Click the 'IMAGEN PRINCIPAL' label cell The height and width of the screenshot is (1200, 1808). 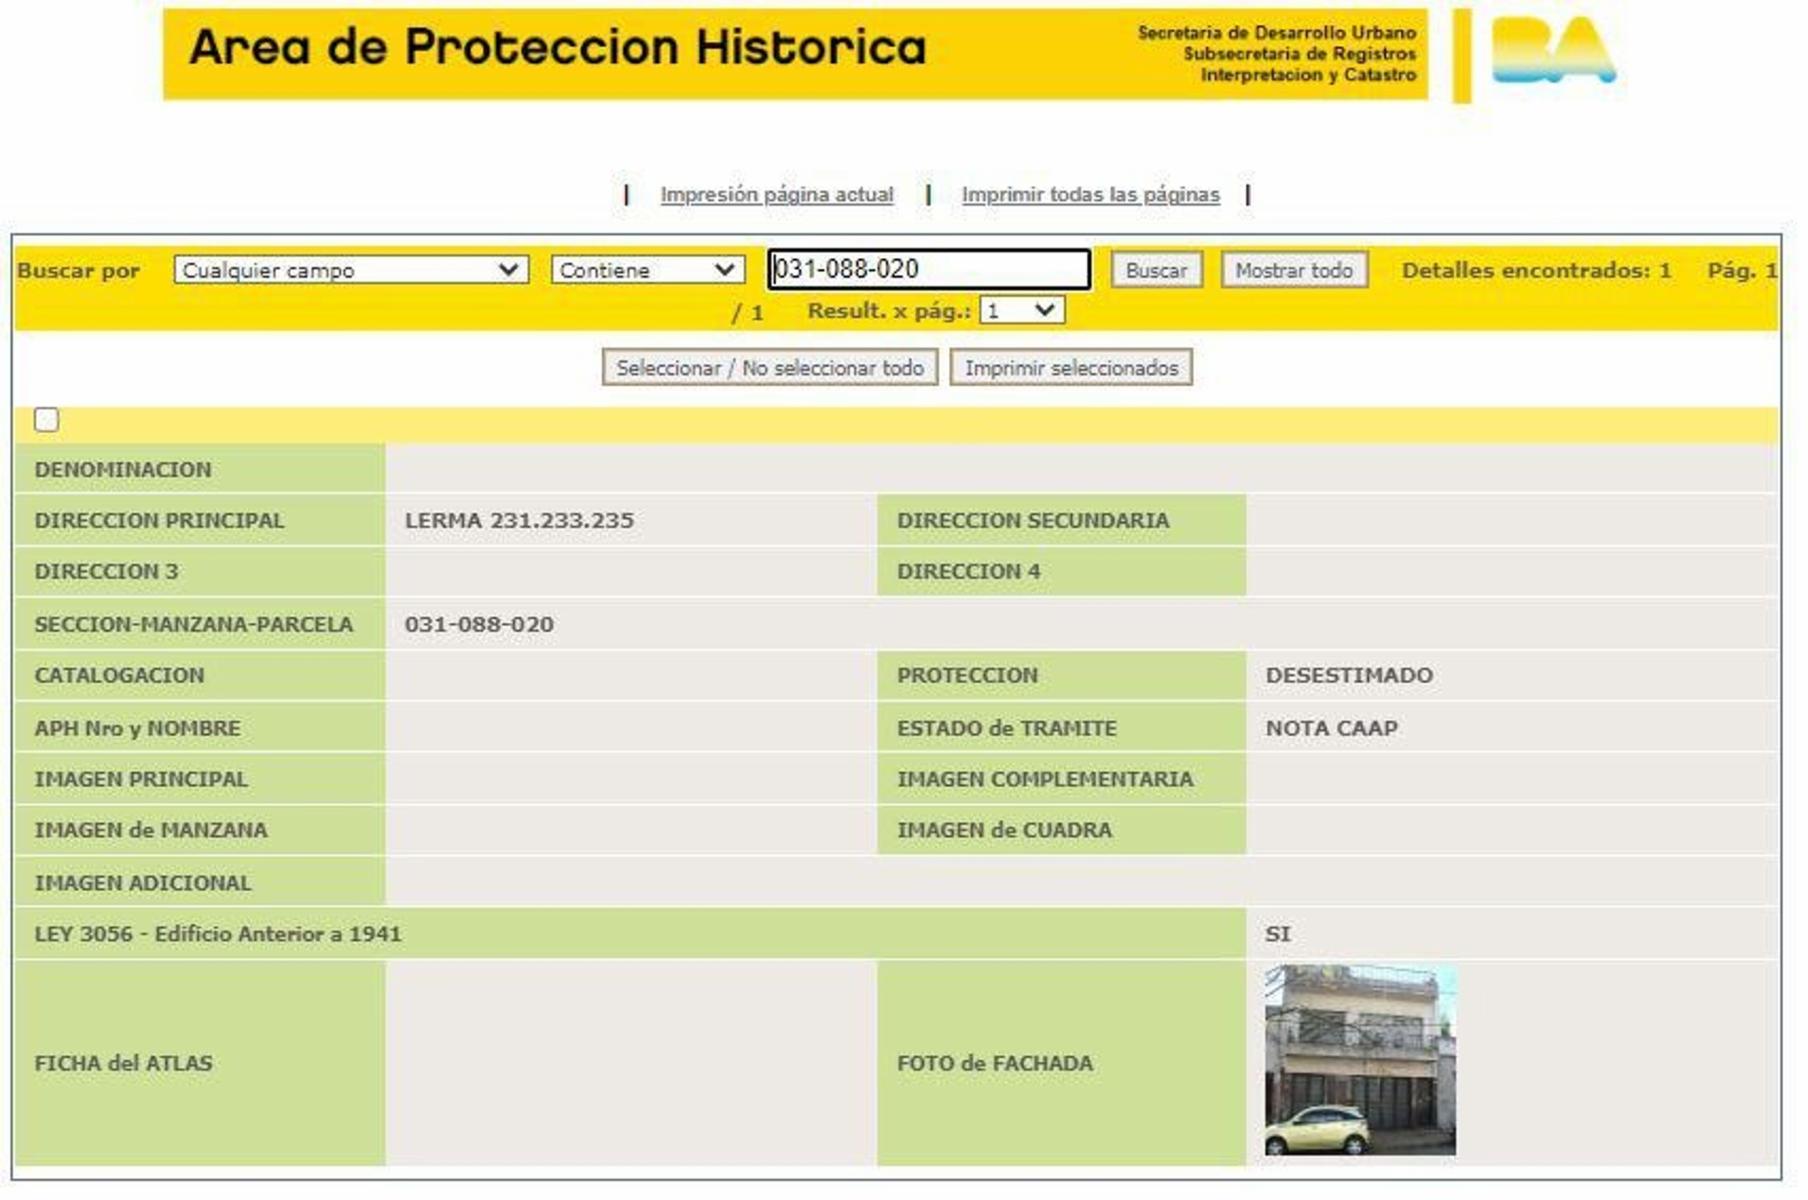[200, 780]
